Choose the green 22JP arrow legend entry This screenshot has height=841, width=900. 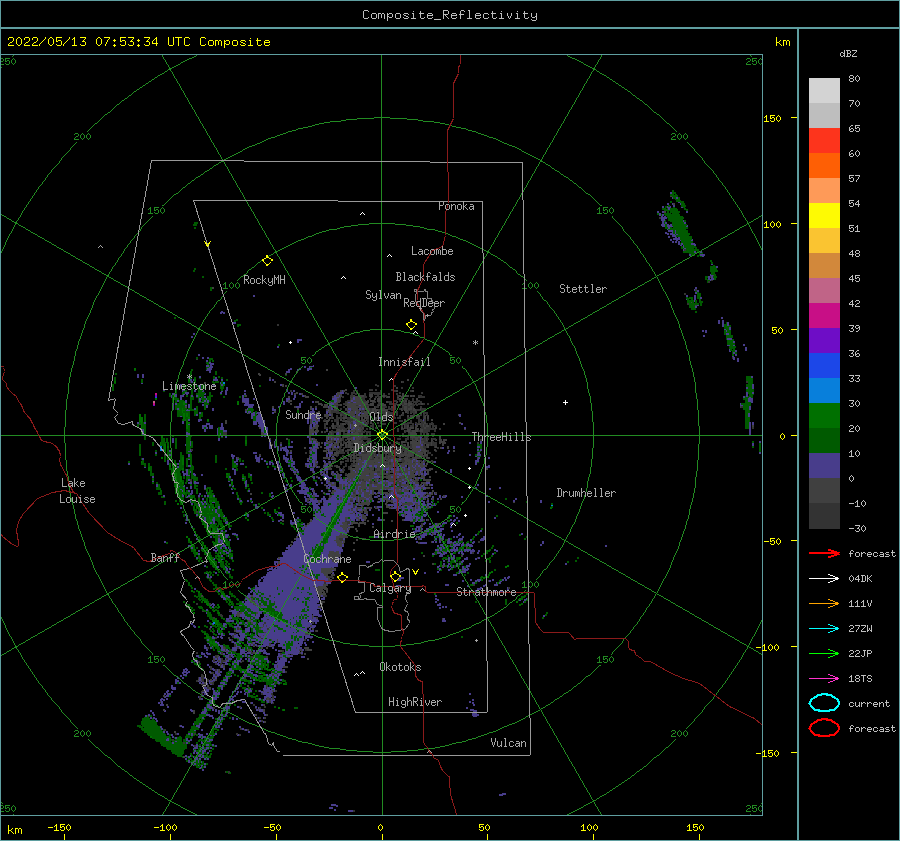tap(824, 653)
